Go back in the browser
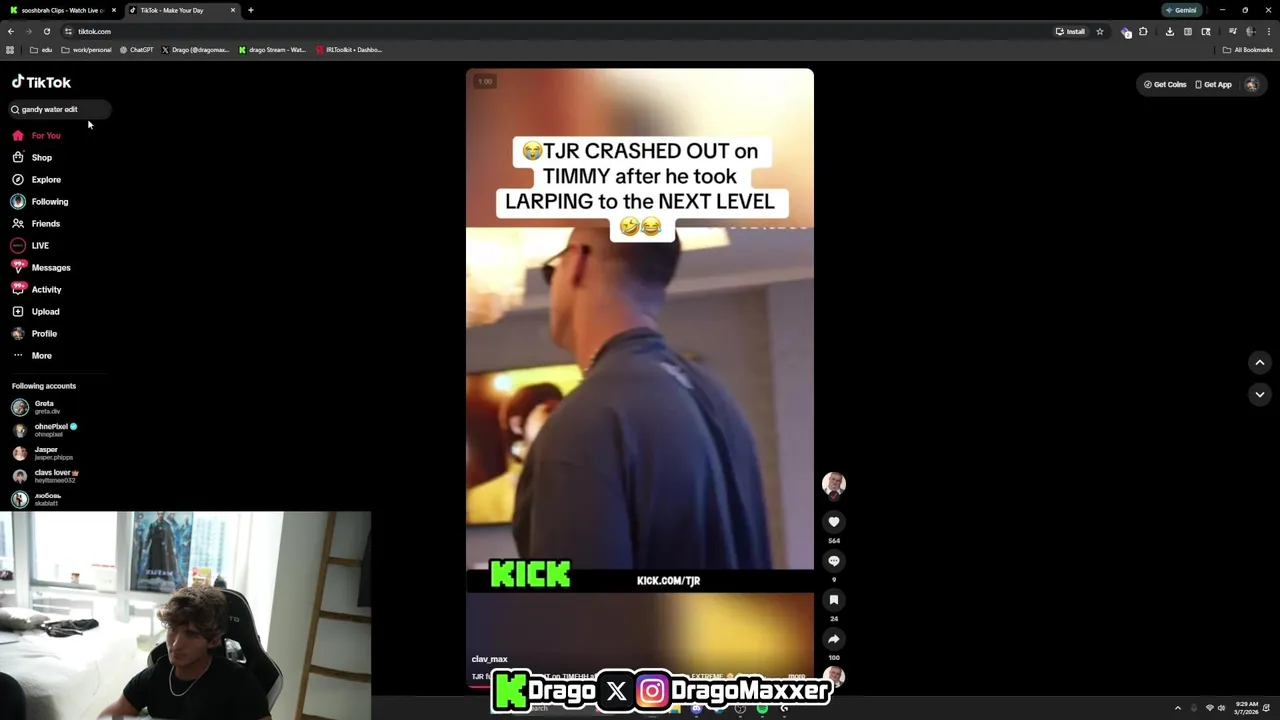This screenshot has height=720, width=1280. click(x=11, y=31)
